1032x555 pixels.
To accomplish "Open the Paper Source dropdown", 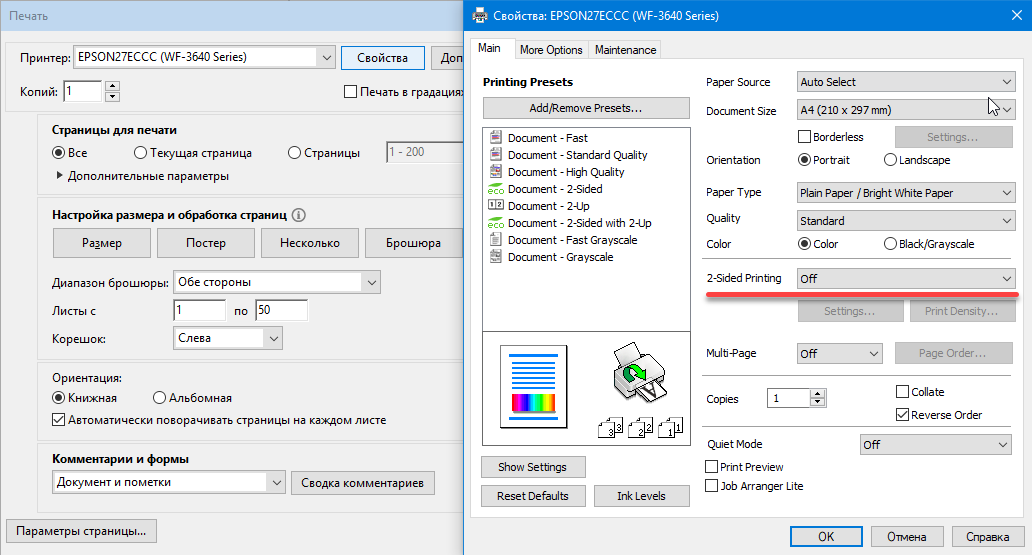I will click(x=906, y=82).
